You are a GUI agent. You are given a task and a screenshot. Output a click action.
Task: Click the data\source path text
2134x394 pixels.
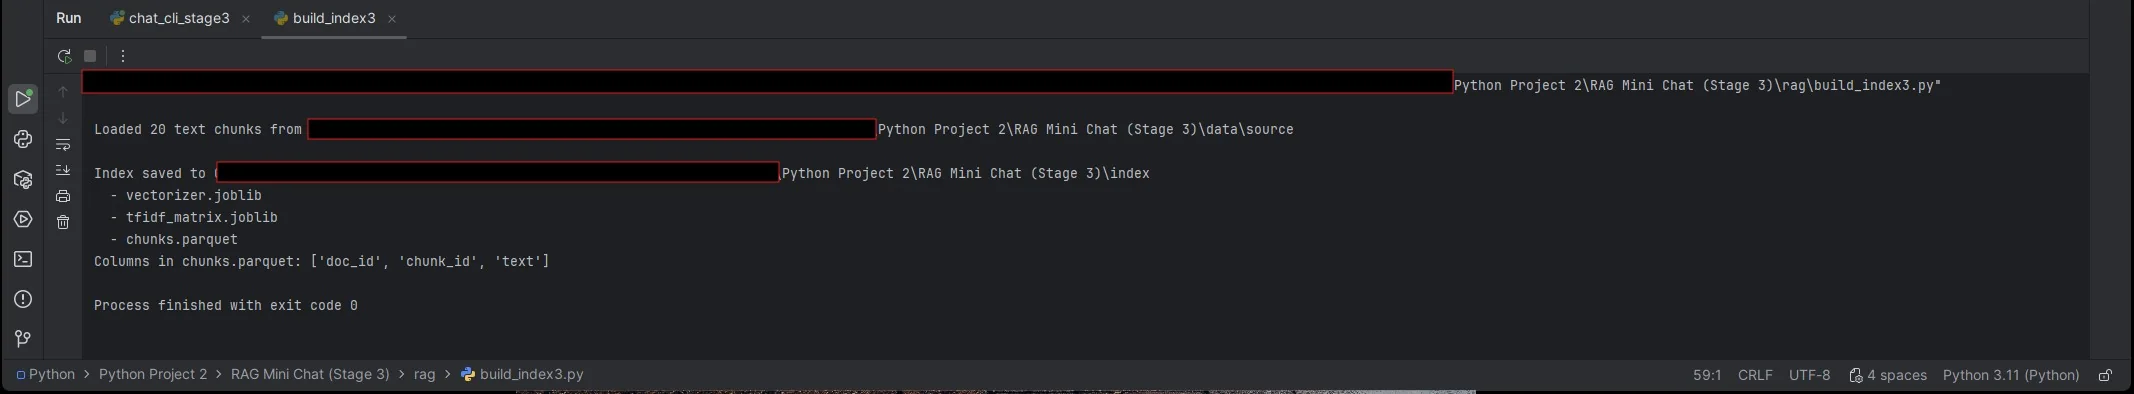(x=1085, y=129)
